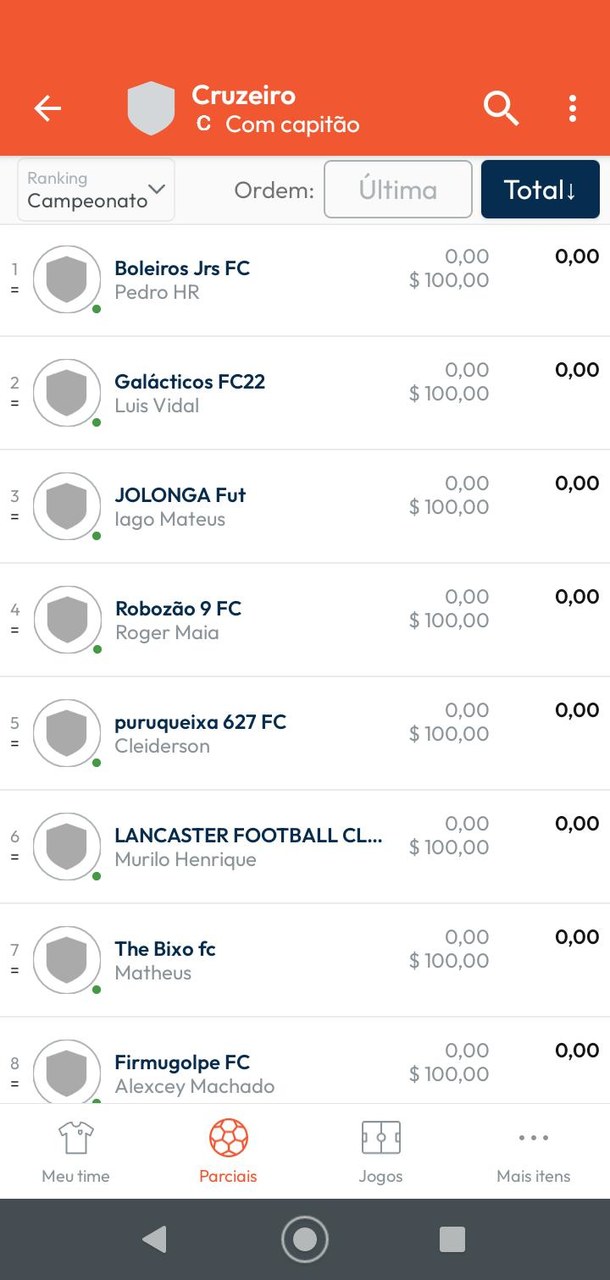Switch to the Jogos tab

tap(380, 1151)
